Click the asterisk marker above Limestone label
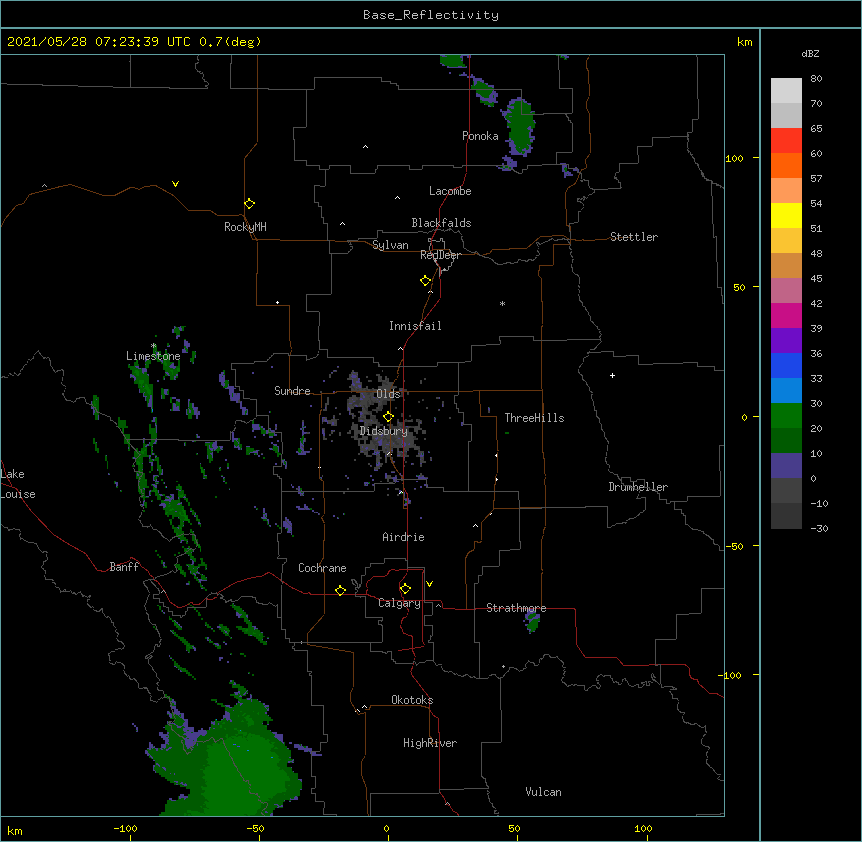The width and height of the screenshot is (862, 842). click(153, 346)
